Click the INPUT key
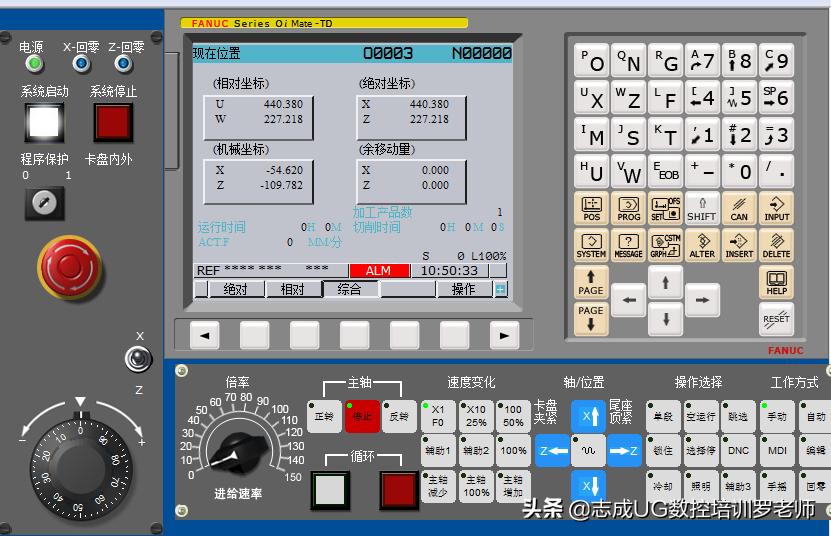Viewport: 831px width, 536px height. click(776, 208)
